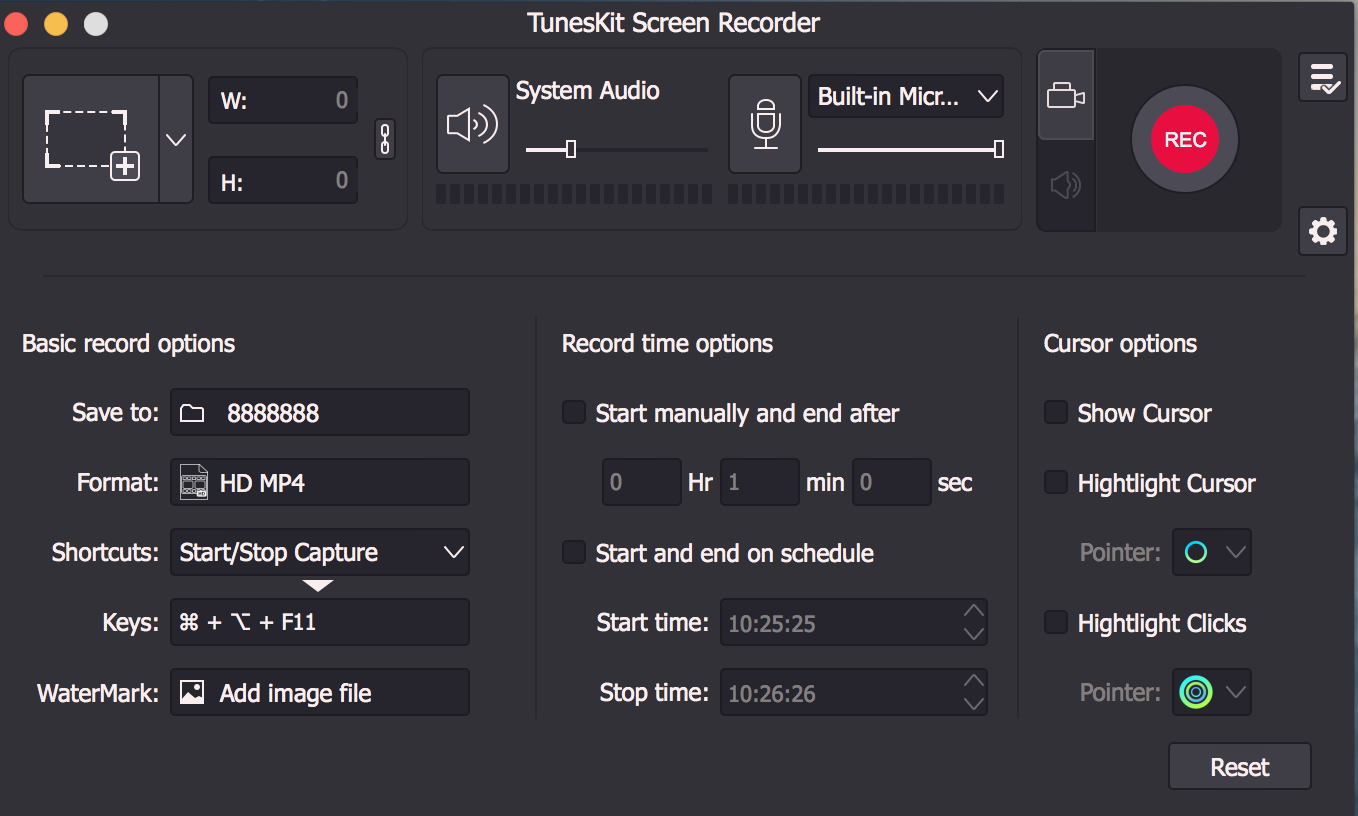Enable the Hightlight Clicks checkbox
The image size is (1358, 816).
pos(1056,622)
